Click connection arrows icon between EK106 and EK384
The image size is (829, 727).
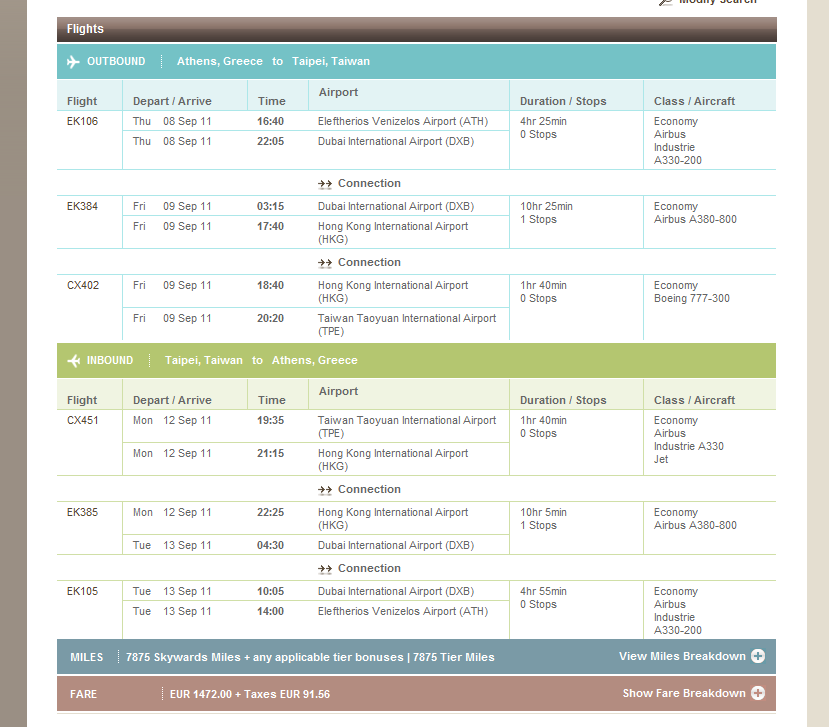[325, 184]
